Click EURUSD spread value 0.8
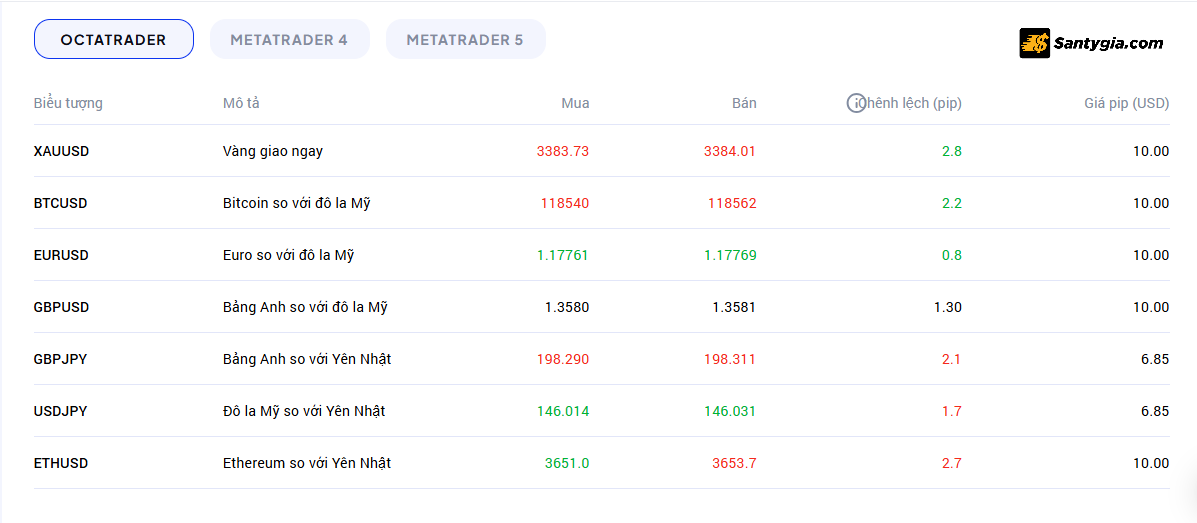 pos(952,255)
